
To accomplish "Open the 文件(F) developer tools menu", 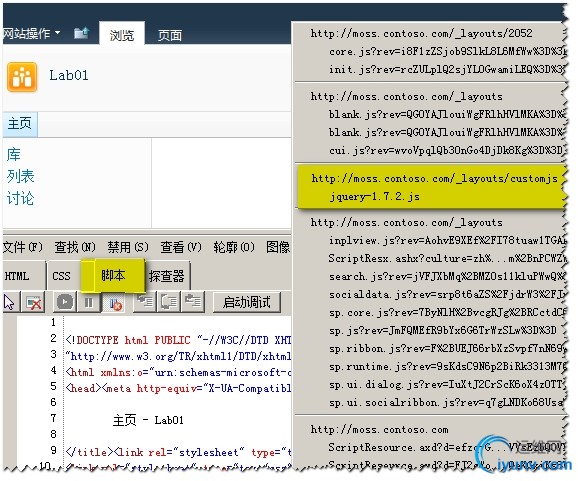I will [x=23, y=247].
